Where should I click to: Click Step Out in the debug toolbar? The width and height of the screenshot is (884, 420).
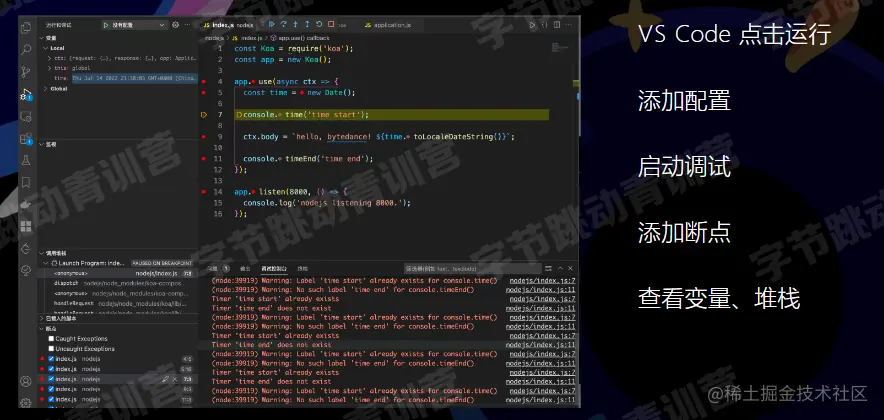[307, 24]
